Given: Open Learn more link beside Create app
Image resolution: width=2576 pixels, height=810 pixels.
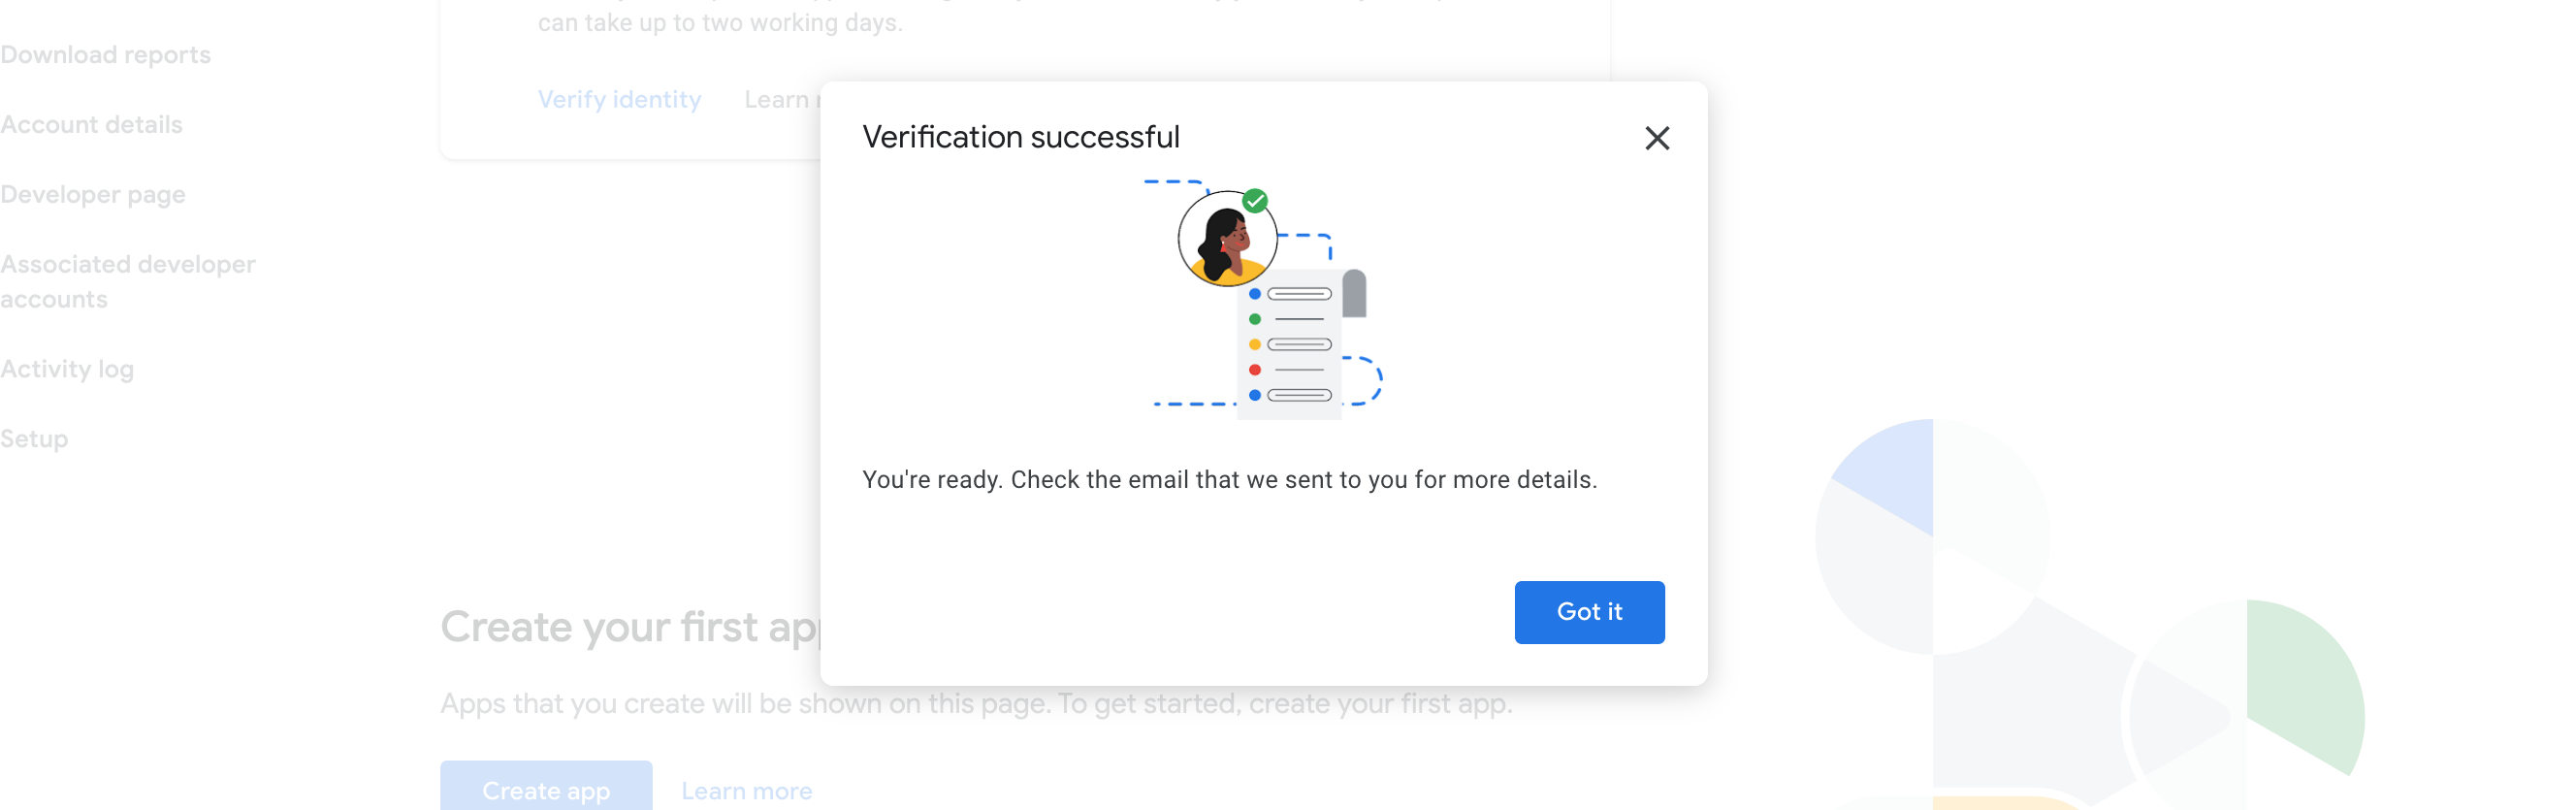Looking at the screenshot, I should click(746, 791).
